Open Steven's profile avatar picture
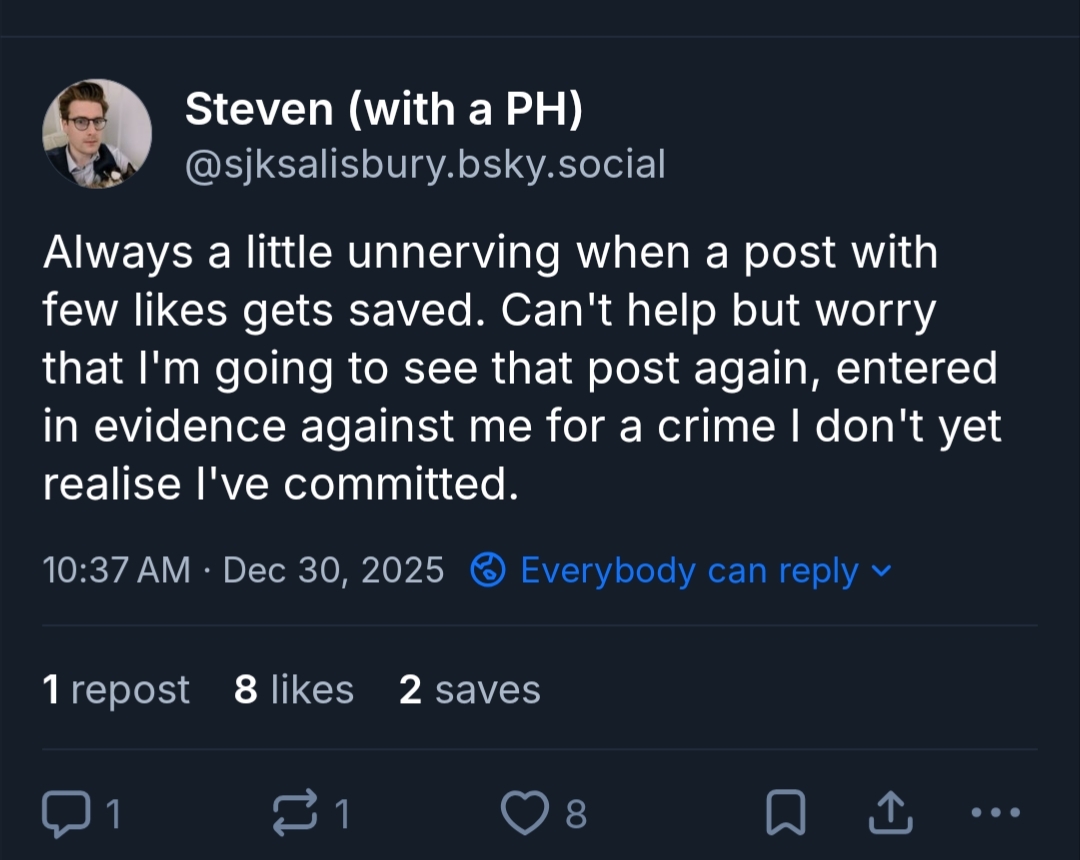 pos(97,134)
